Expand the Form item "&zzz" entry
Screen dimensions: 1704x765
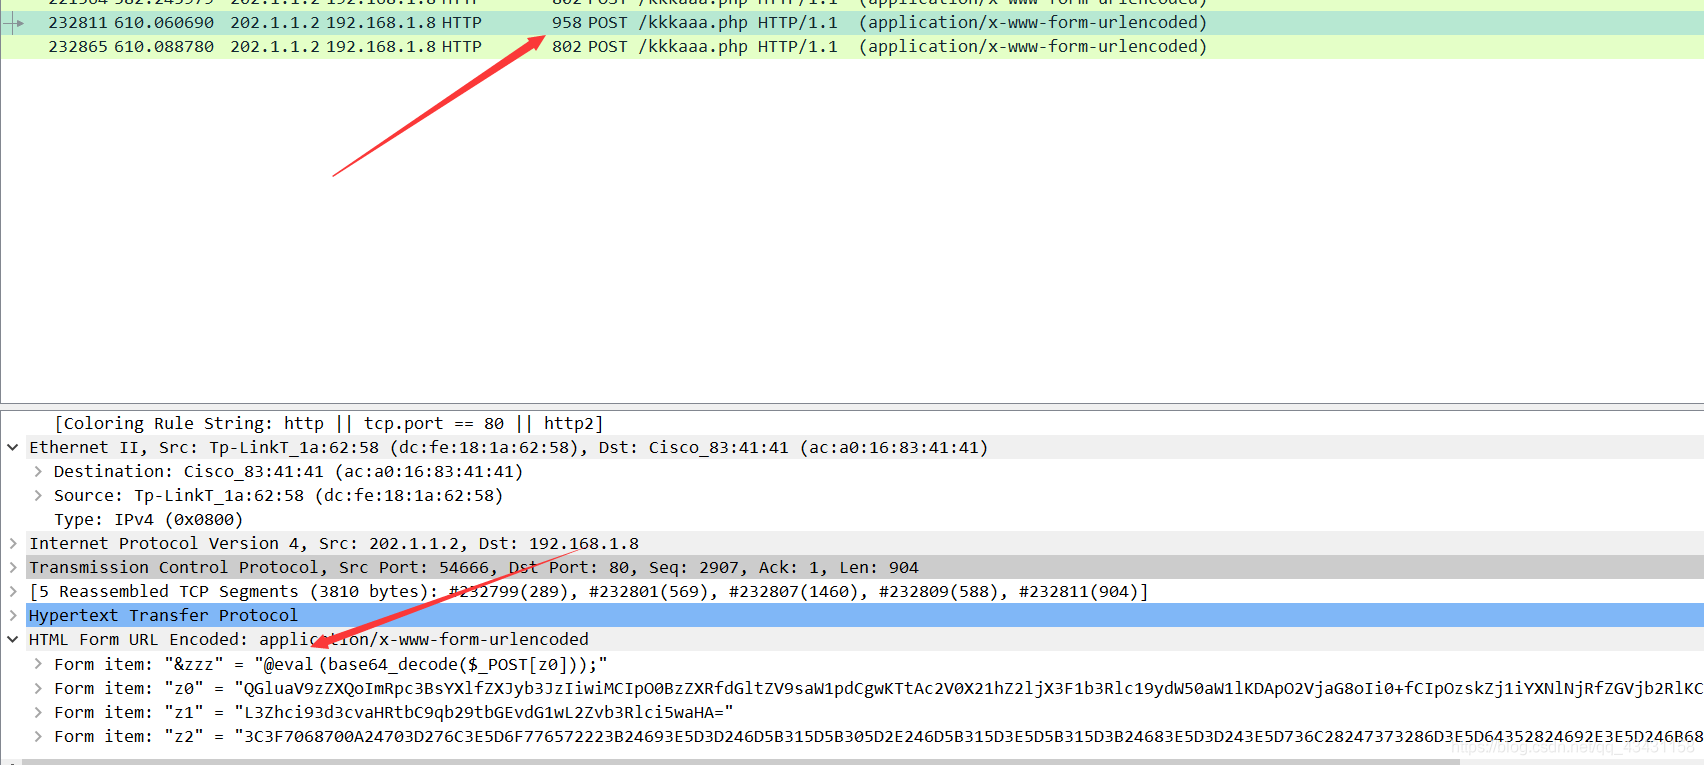[x=38, y=664]
